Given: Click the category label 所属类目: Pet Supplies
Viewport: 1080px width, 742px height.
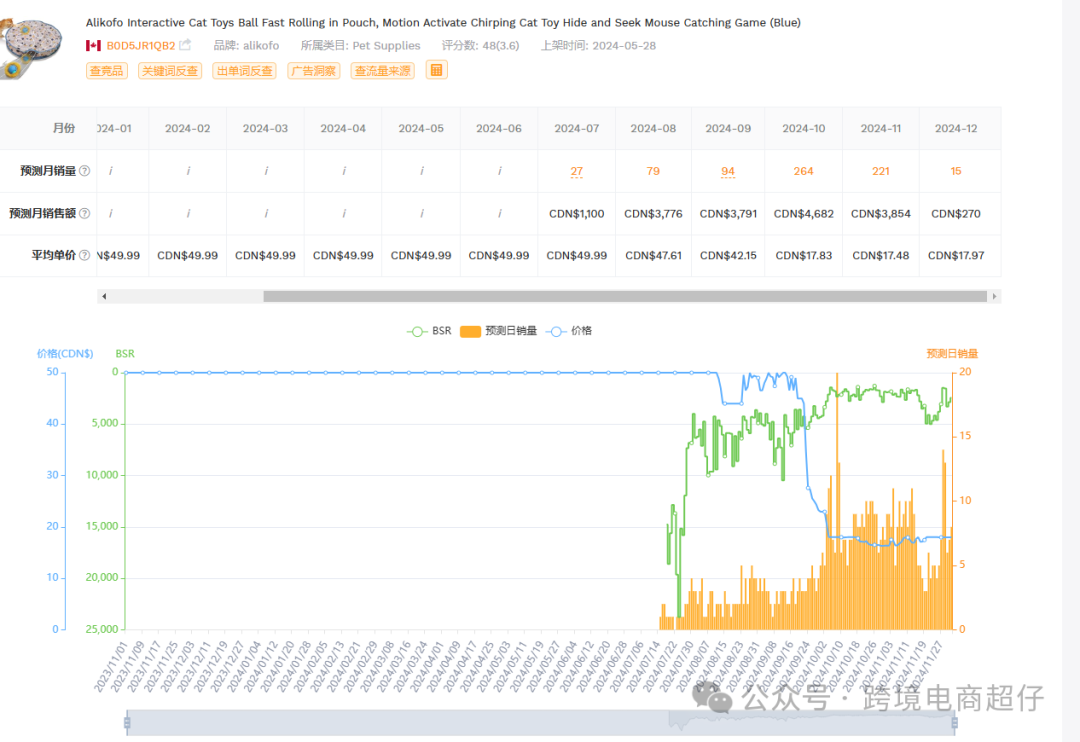Looking at the screenshot, I should coord(360,45).
